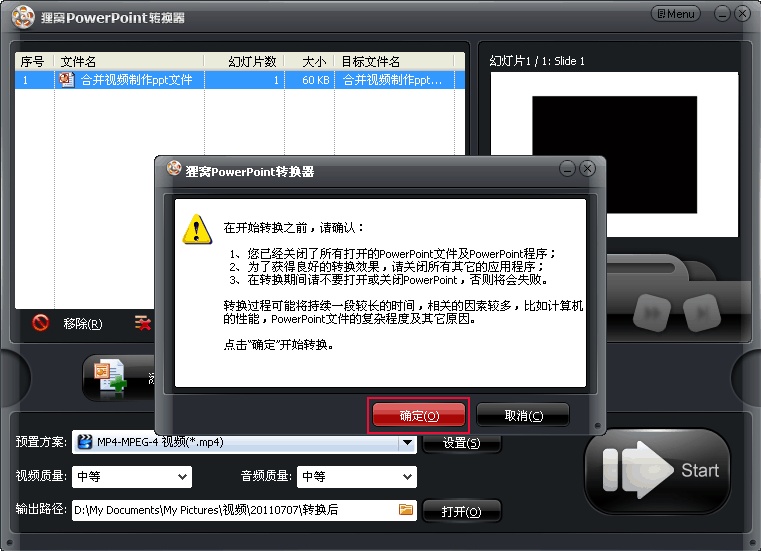Expand the 预置方案 preset format dropdown
Image resolution: width=761 pixels, height=551 pixels.
coord(407,442)
